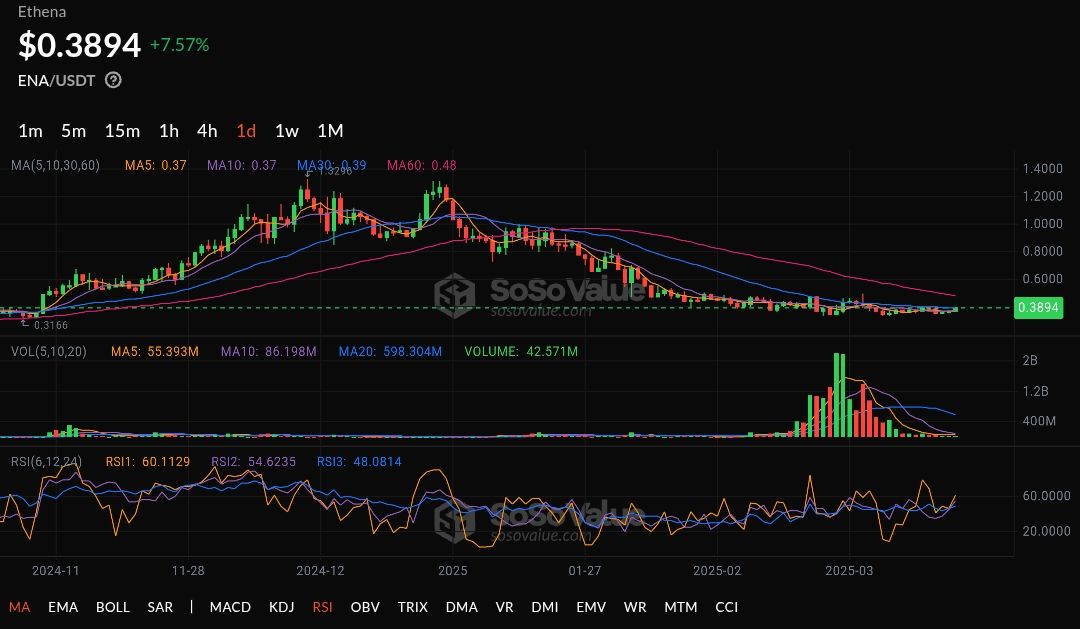
Task: Switch to the 4h timeframe
Action: point(207,131)
